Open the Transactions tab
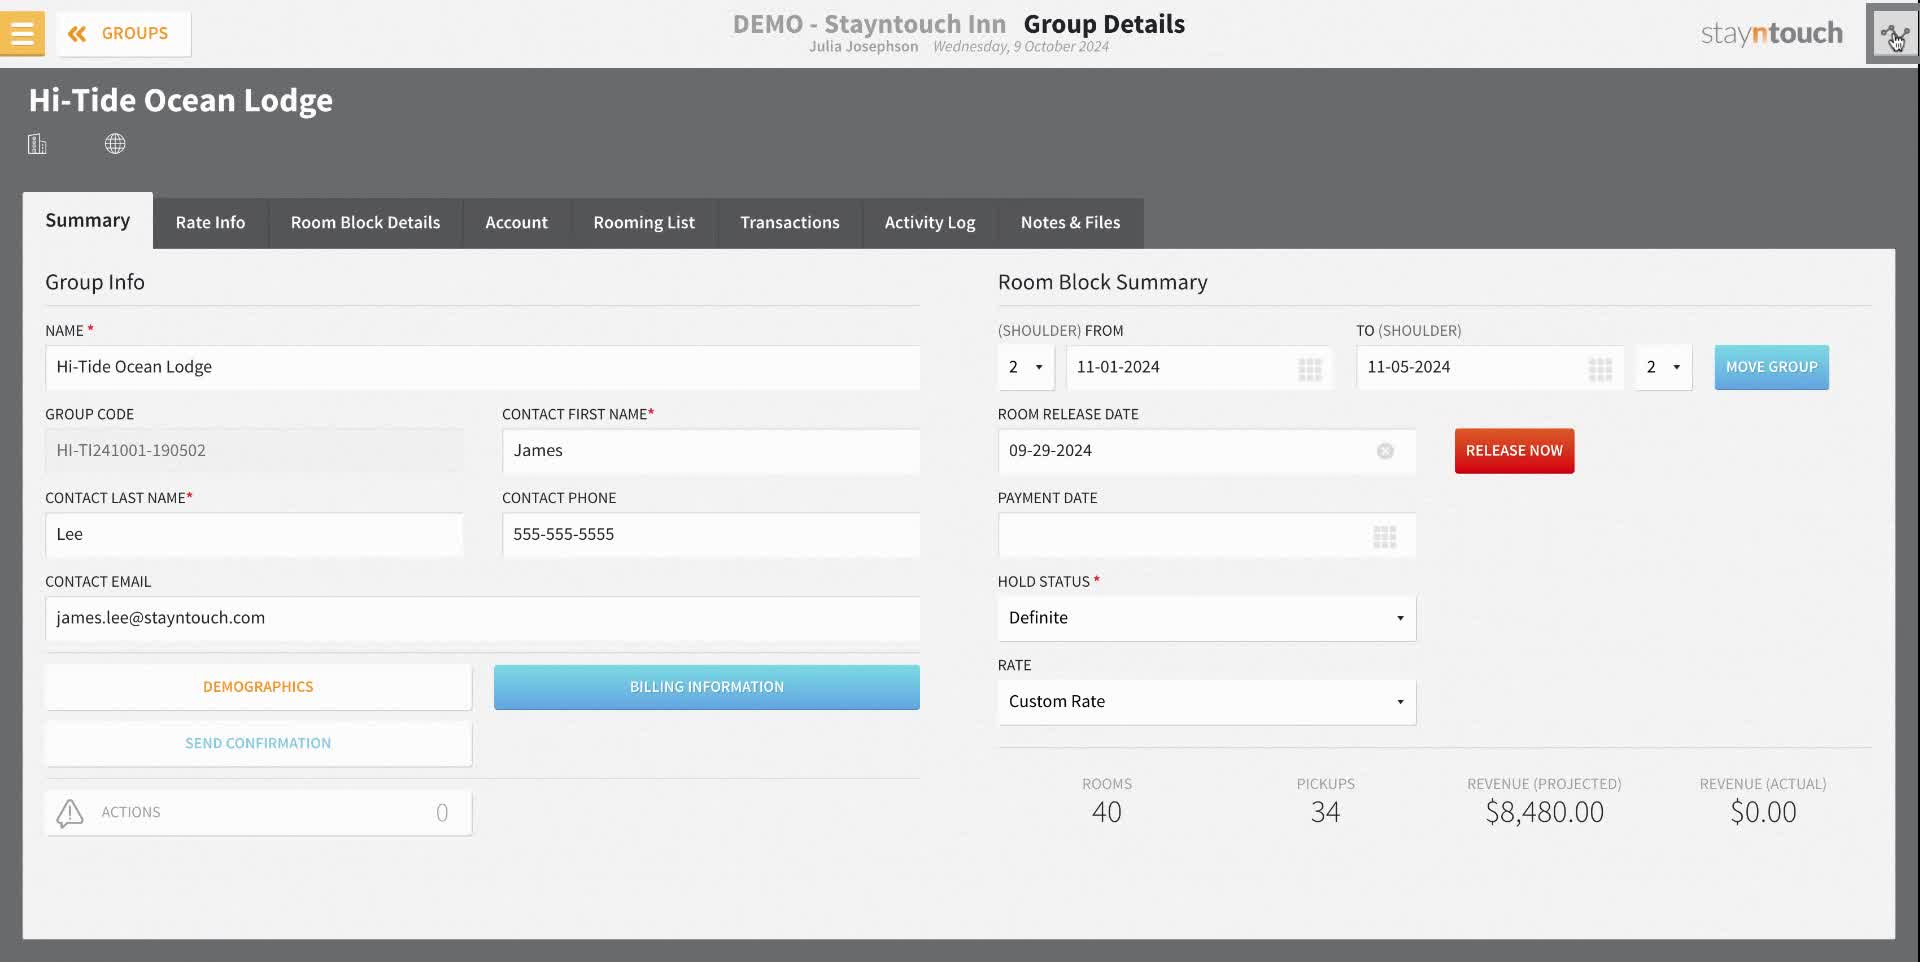Viewport: 1920px width, 962px height. pyautogui.click(x=790, y=223)
